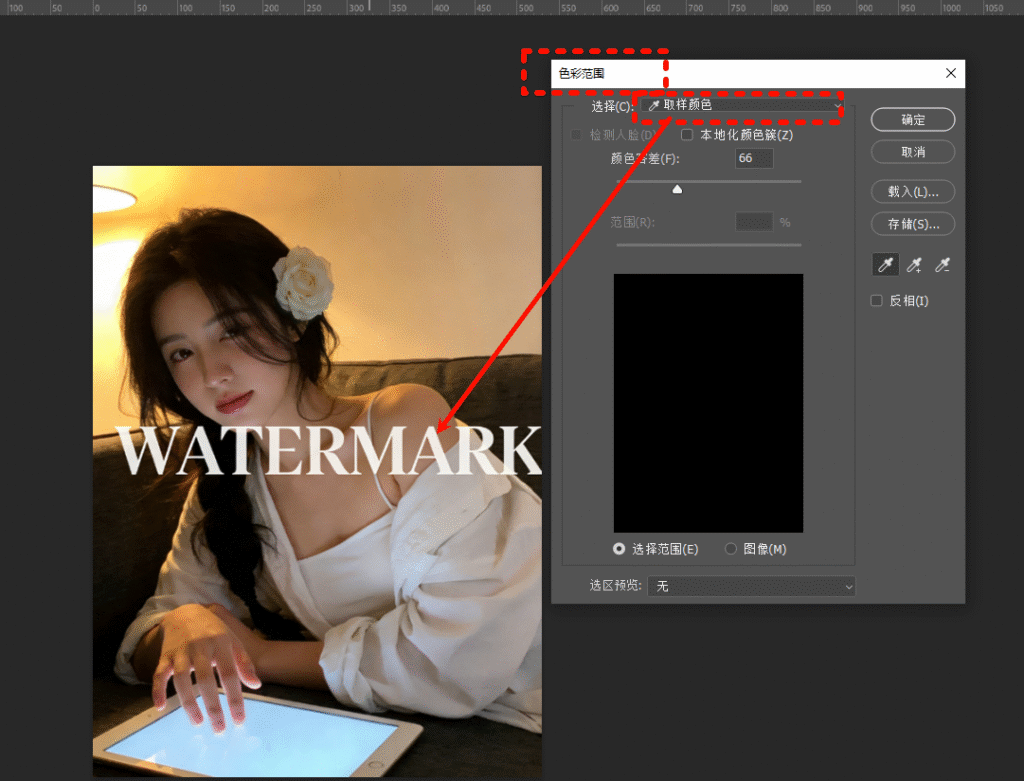Click the horizontal ruler at the top

(500, 7)
